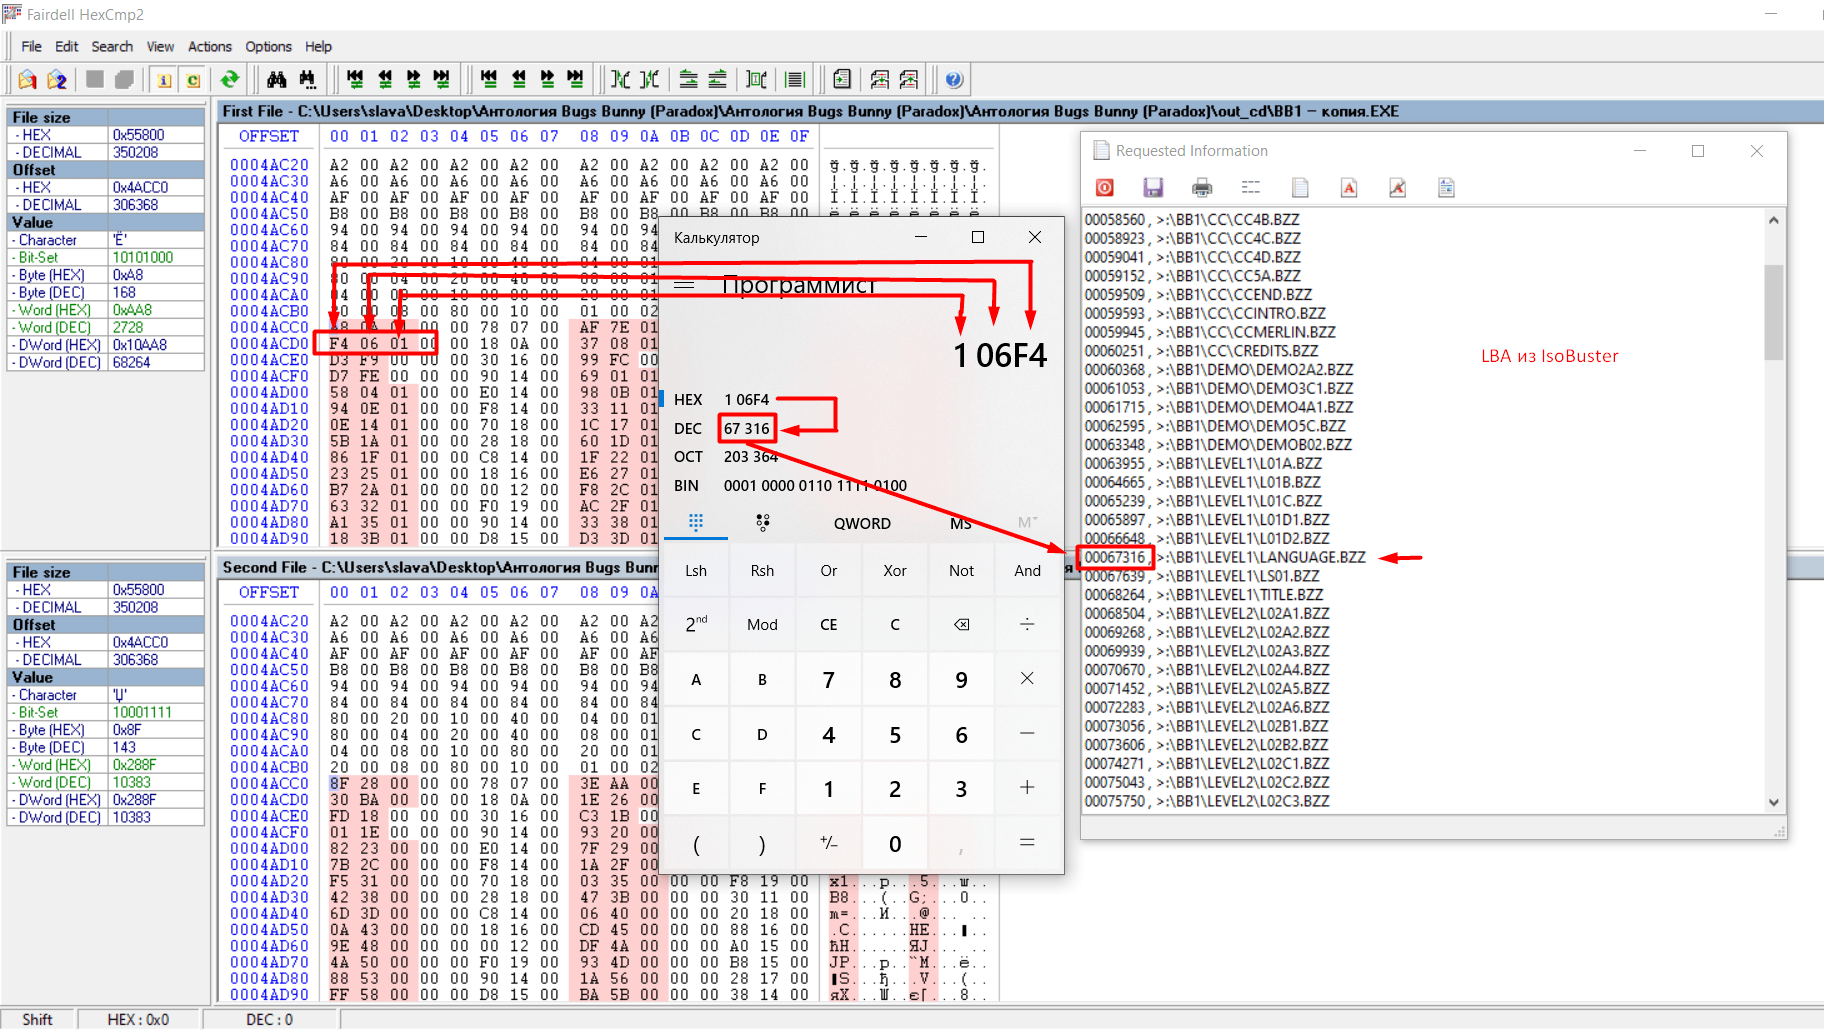
Task: Jump to last difference (green last-arrow icon)
Action: pos(442,79)
